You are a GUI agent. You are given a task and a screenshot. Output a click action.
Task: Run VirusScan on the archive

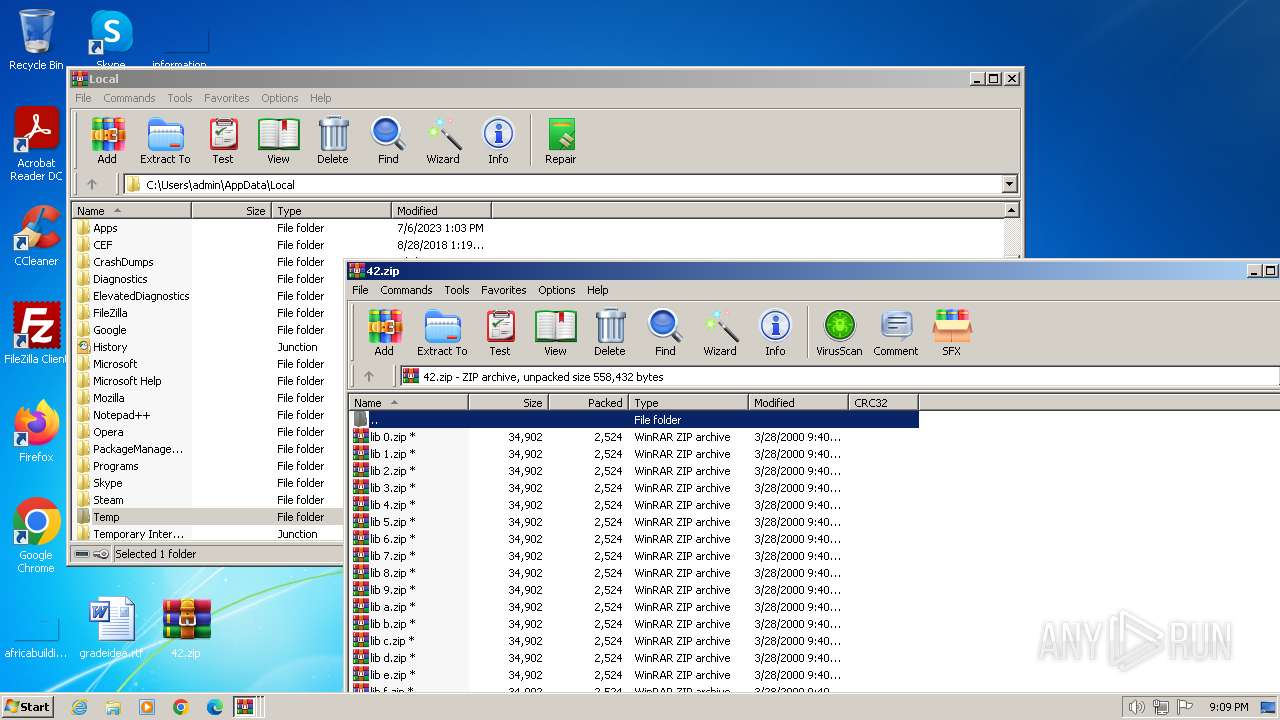839,332
